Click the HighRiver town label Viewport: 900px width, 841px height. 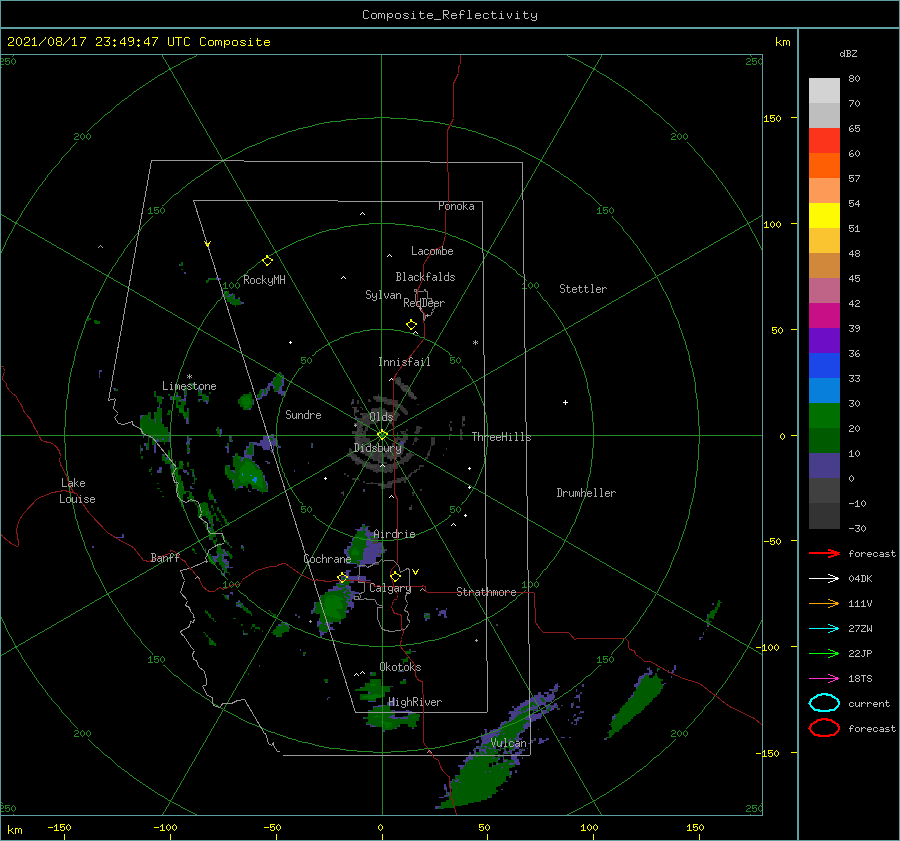pyautogui.click(x=415, y=702)
